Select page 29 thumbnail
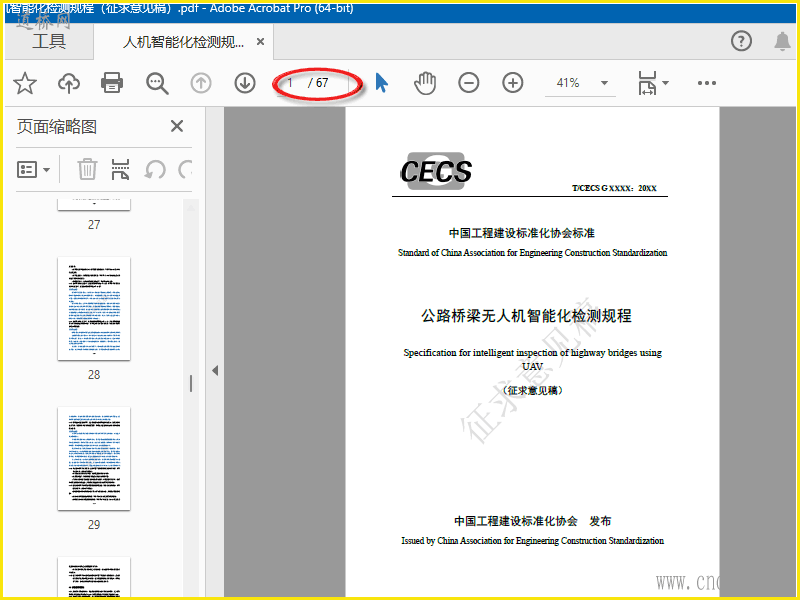The height and width of the screenshot is (600, 800). pyautogui.click(x=94, y=459)
